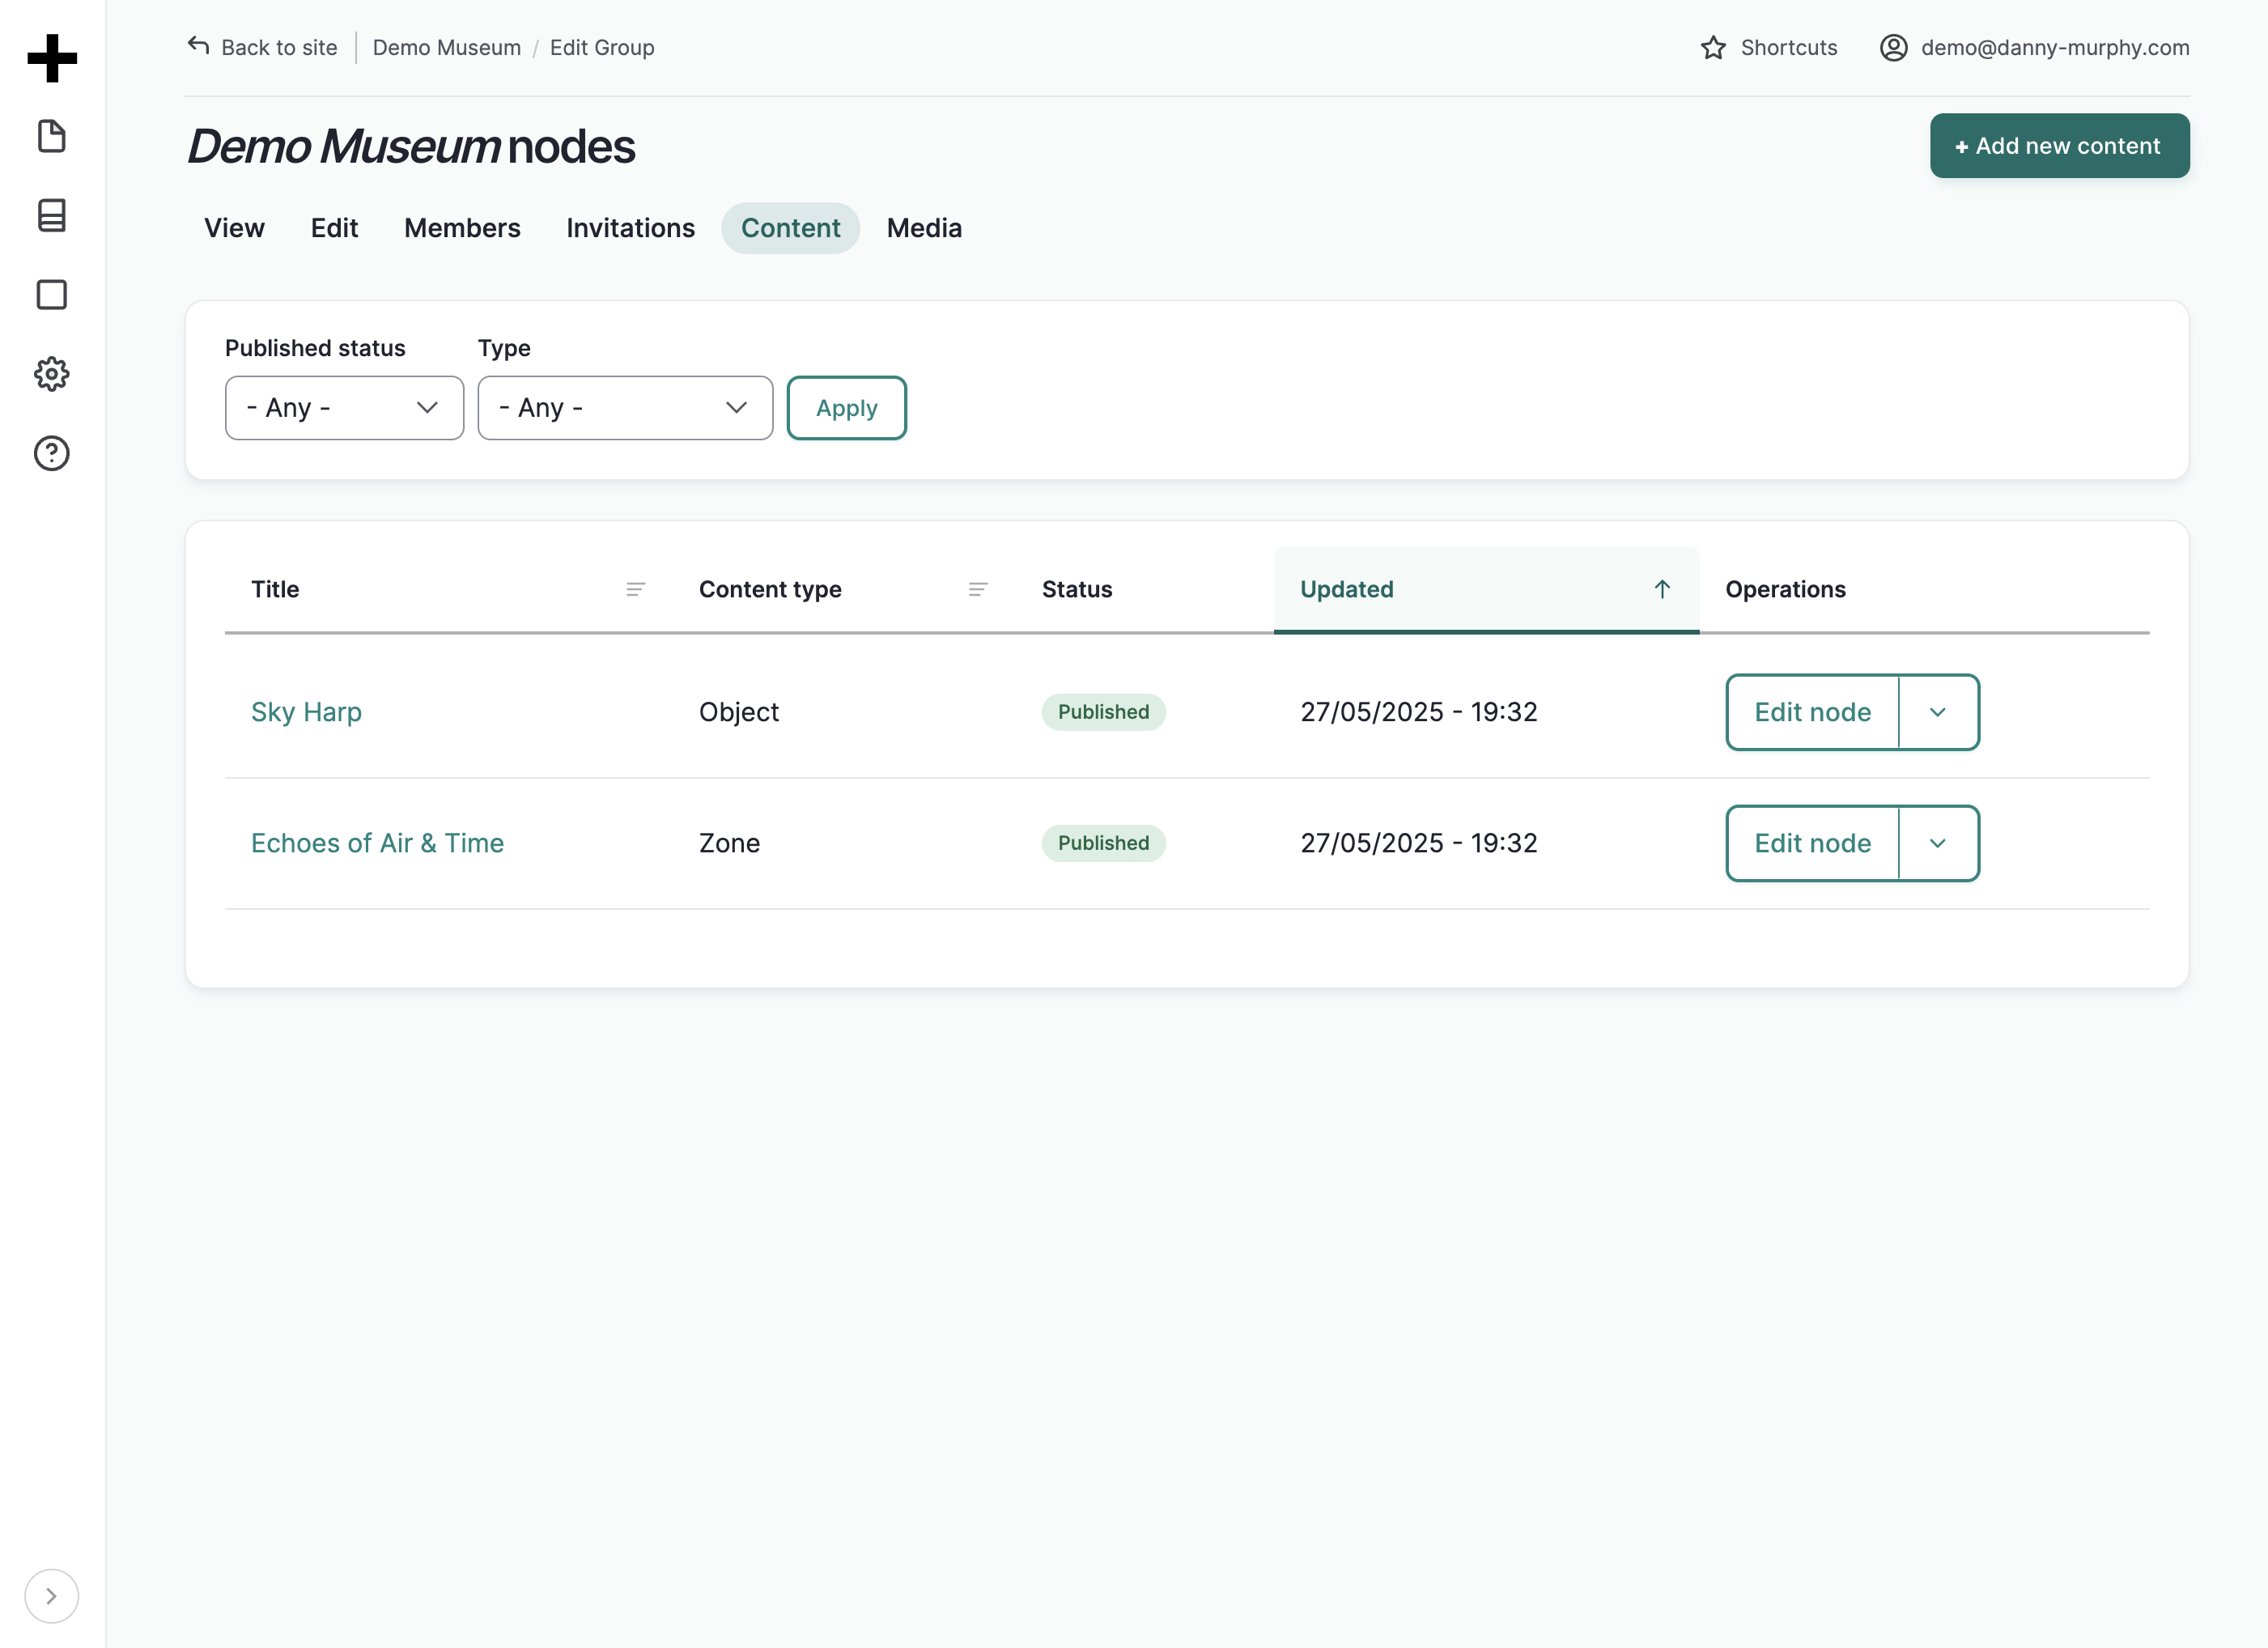Open the help question mark icon

(52, 453)
